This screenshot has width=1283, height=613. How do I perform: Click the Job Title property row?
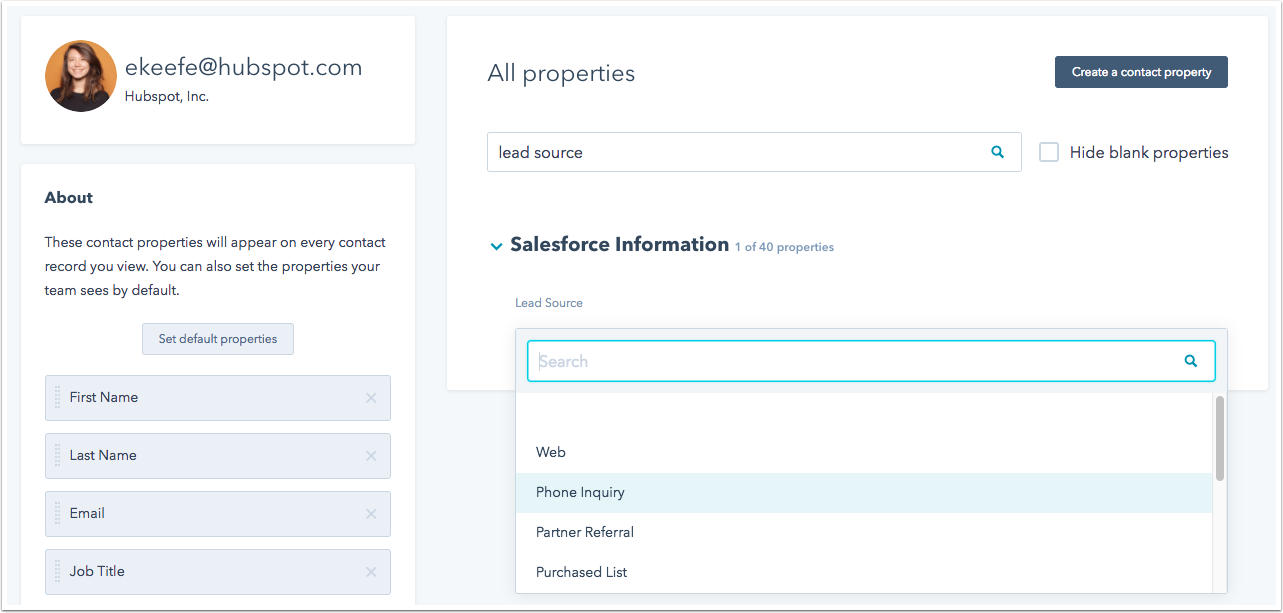218,572
